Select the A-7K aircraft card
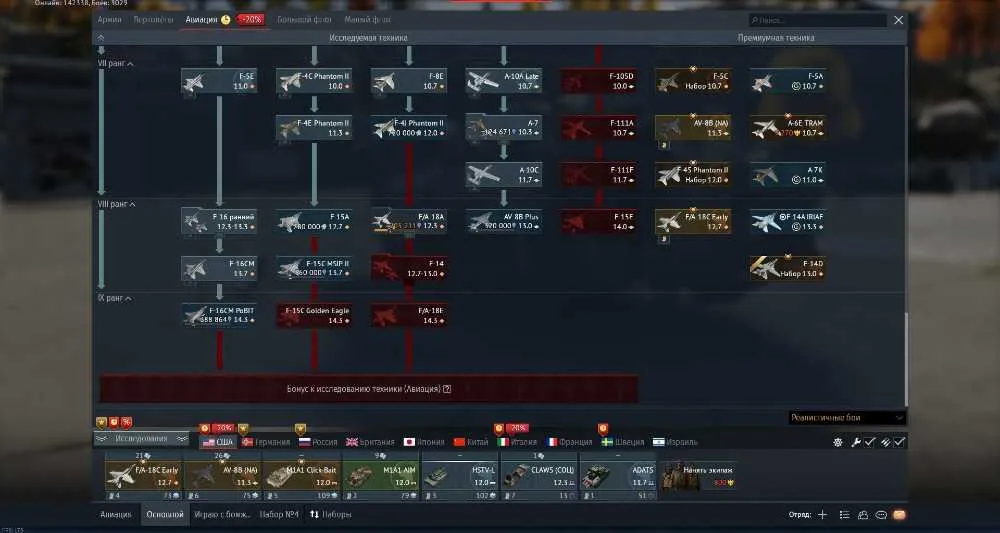The height and width of the screenshot is (533, 1000). point(788,175)
